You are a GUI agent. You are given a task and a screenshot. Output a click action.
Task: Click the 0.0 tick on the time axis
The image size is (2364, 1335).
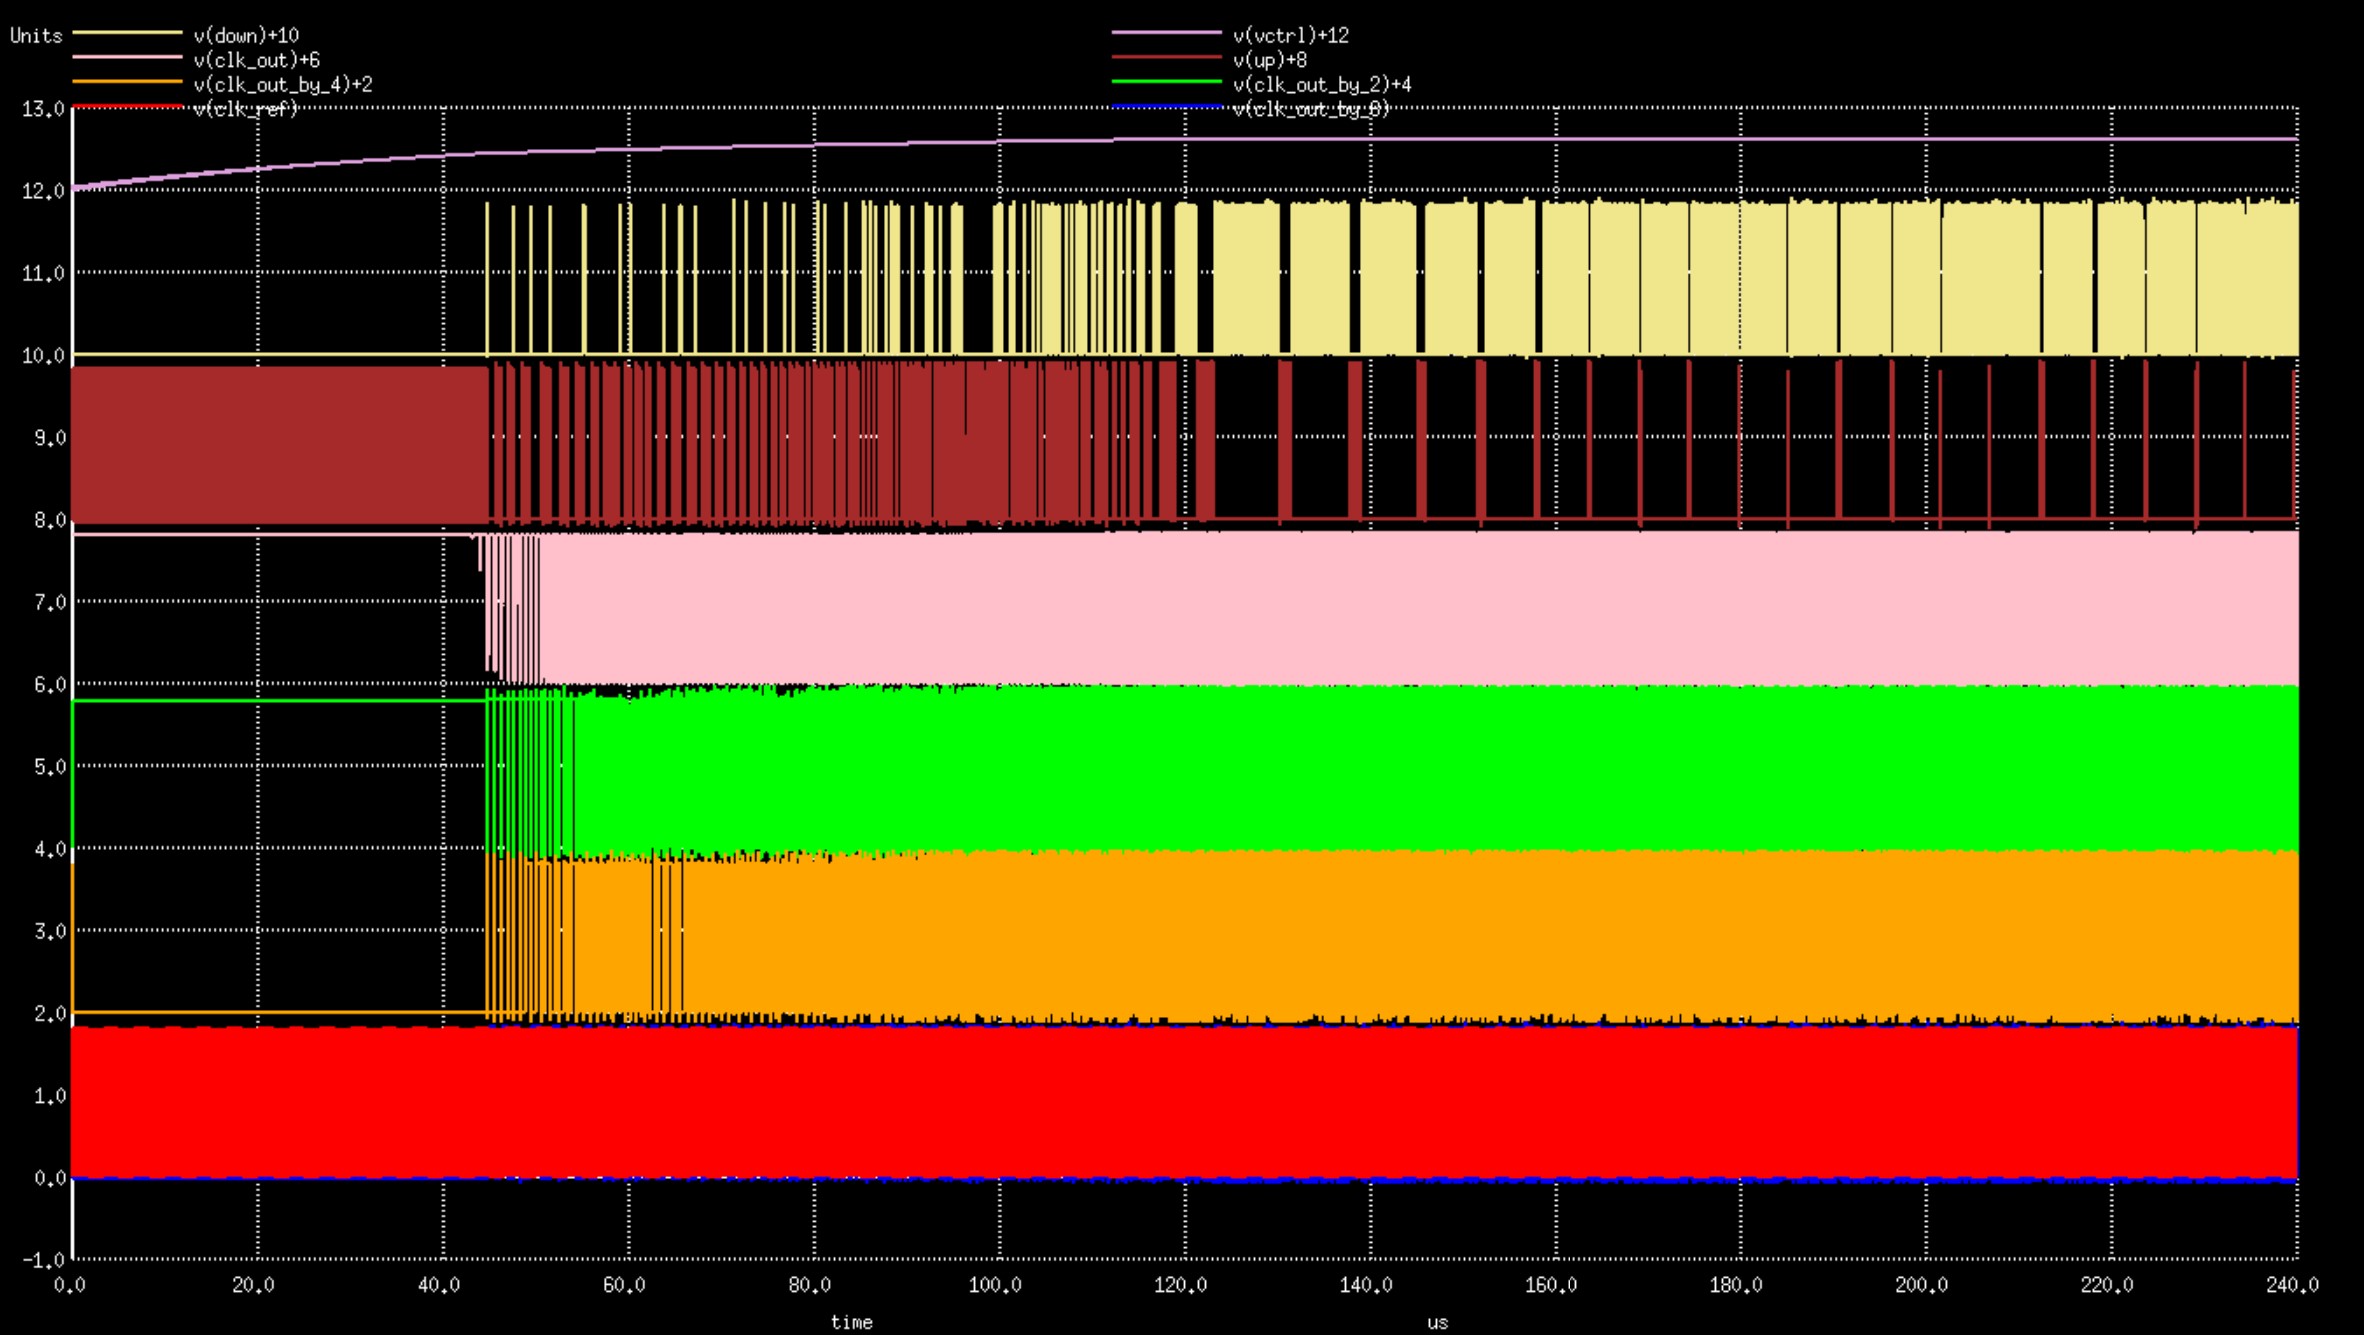pyautogui.click(x=69, y=1285)
